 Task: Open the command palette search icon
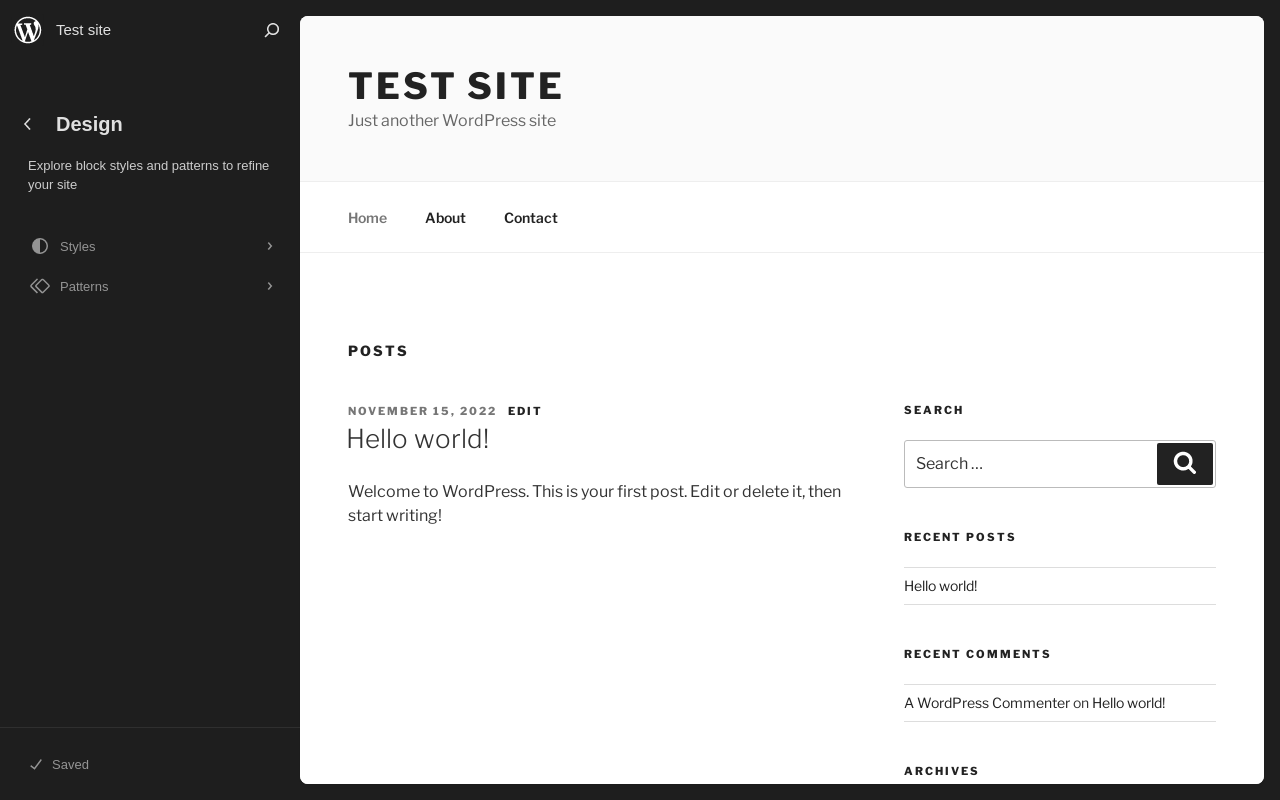click(x=271, y=30)
